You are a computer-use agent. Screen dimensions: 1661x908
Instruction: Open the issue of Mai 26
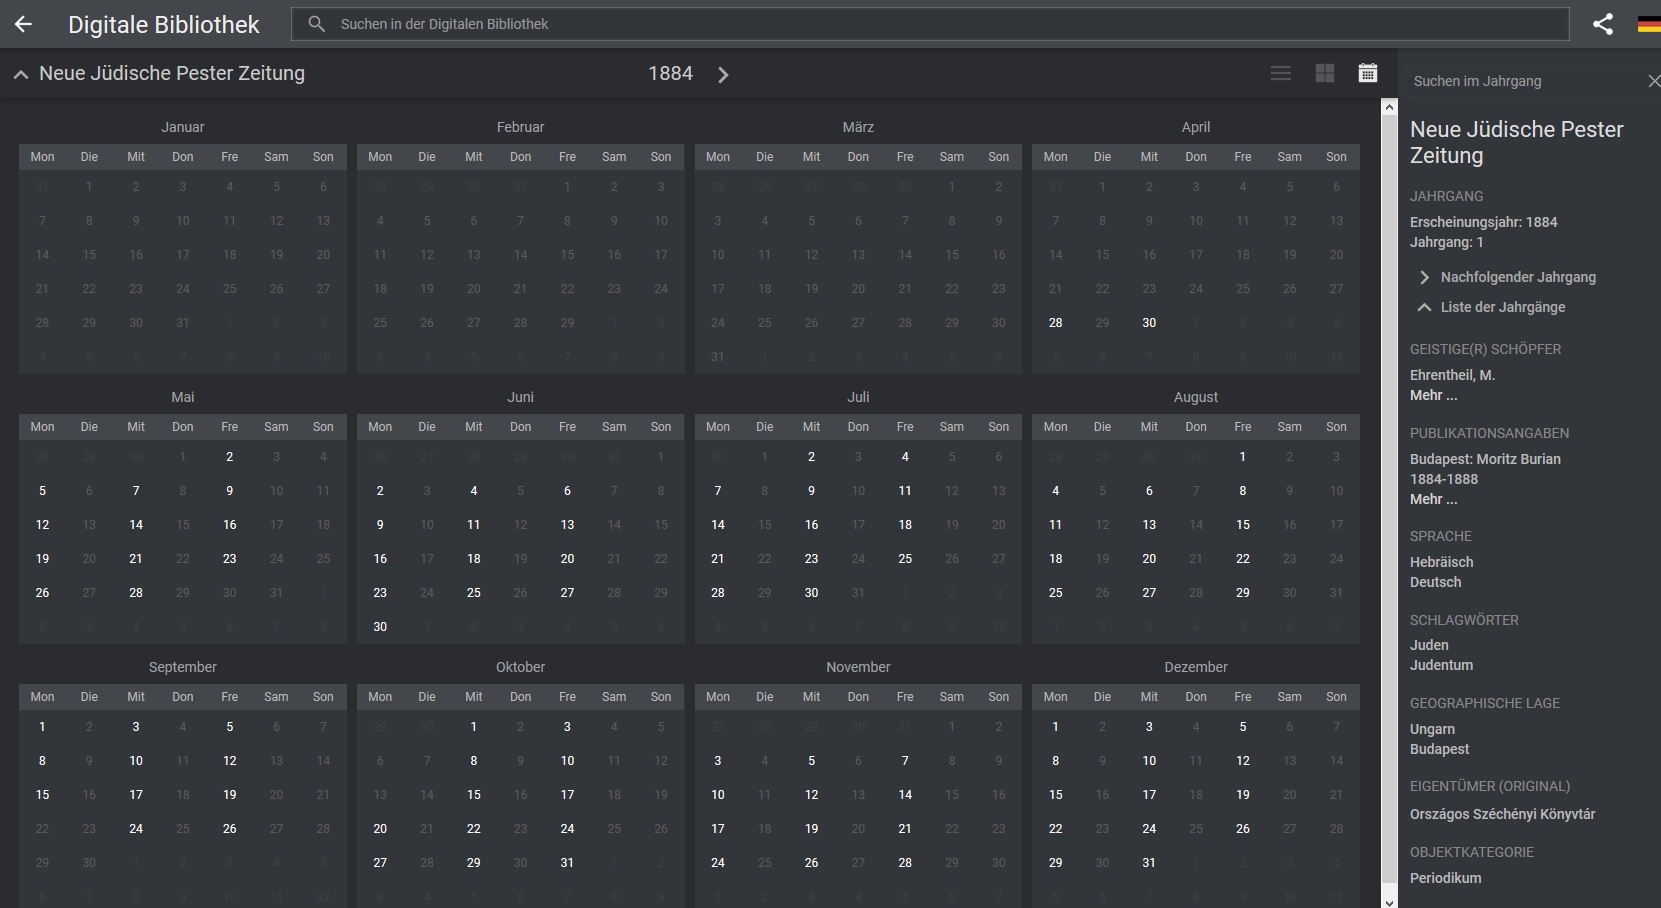[42, 593]
